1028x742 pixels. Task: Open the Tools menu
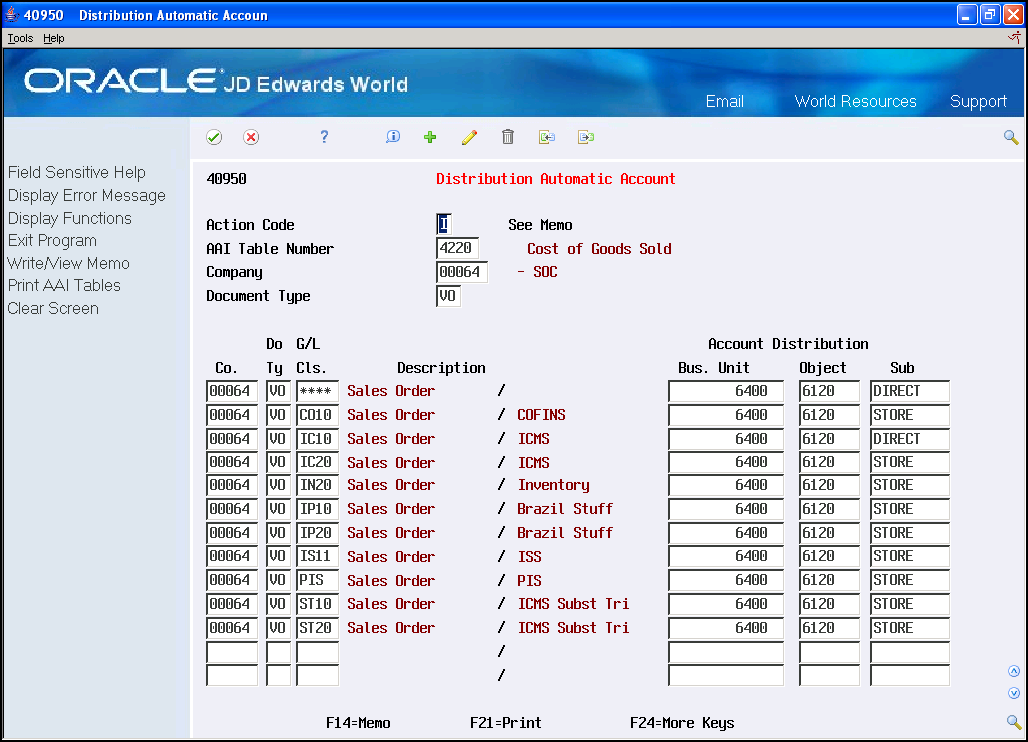pos(20,38)
